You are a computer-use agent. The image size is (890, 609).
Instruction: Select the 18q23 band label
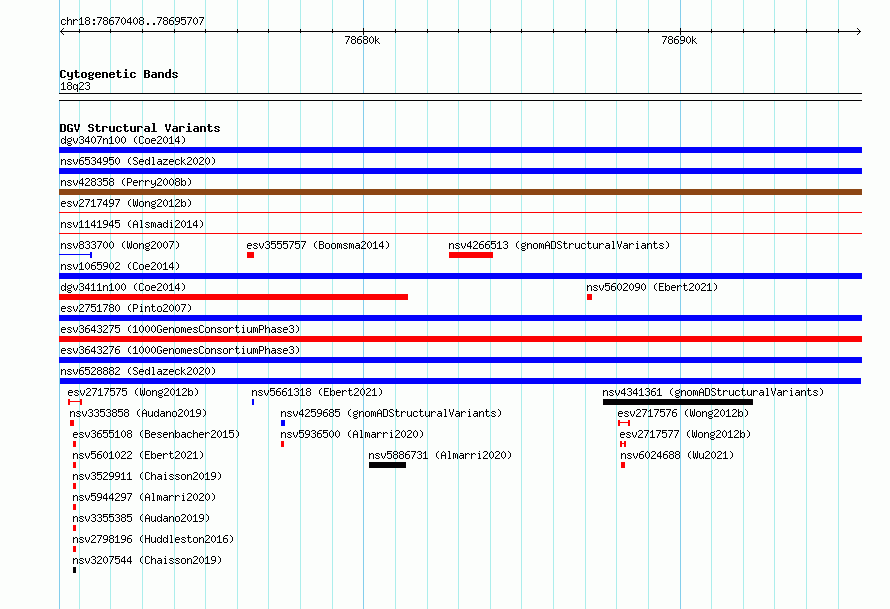[75, 86]
